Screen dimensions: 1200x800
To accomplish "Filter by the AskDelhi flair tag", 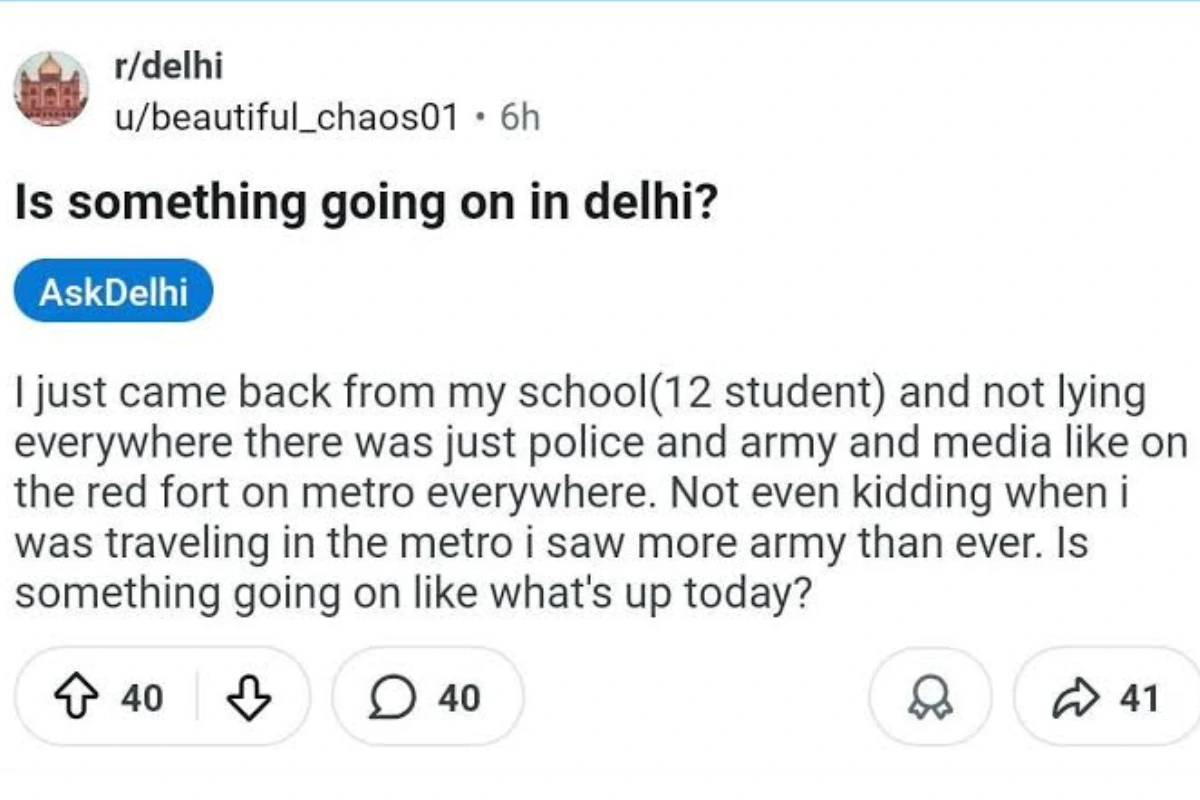I will click(113, 291).
